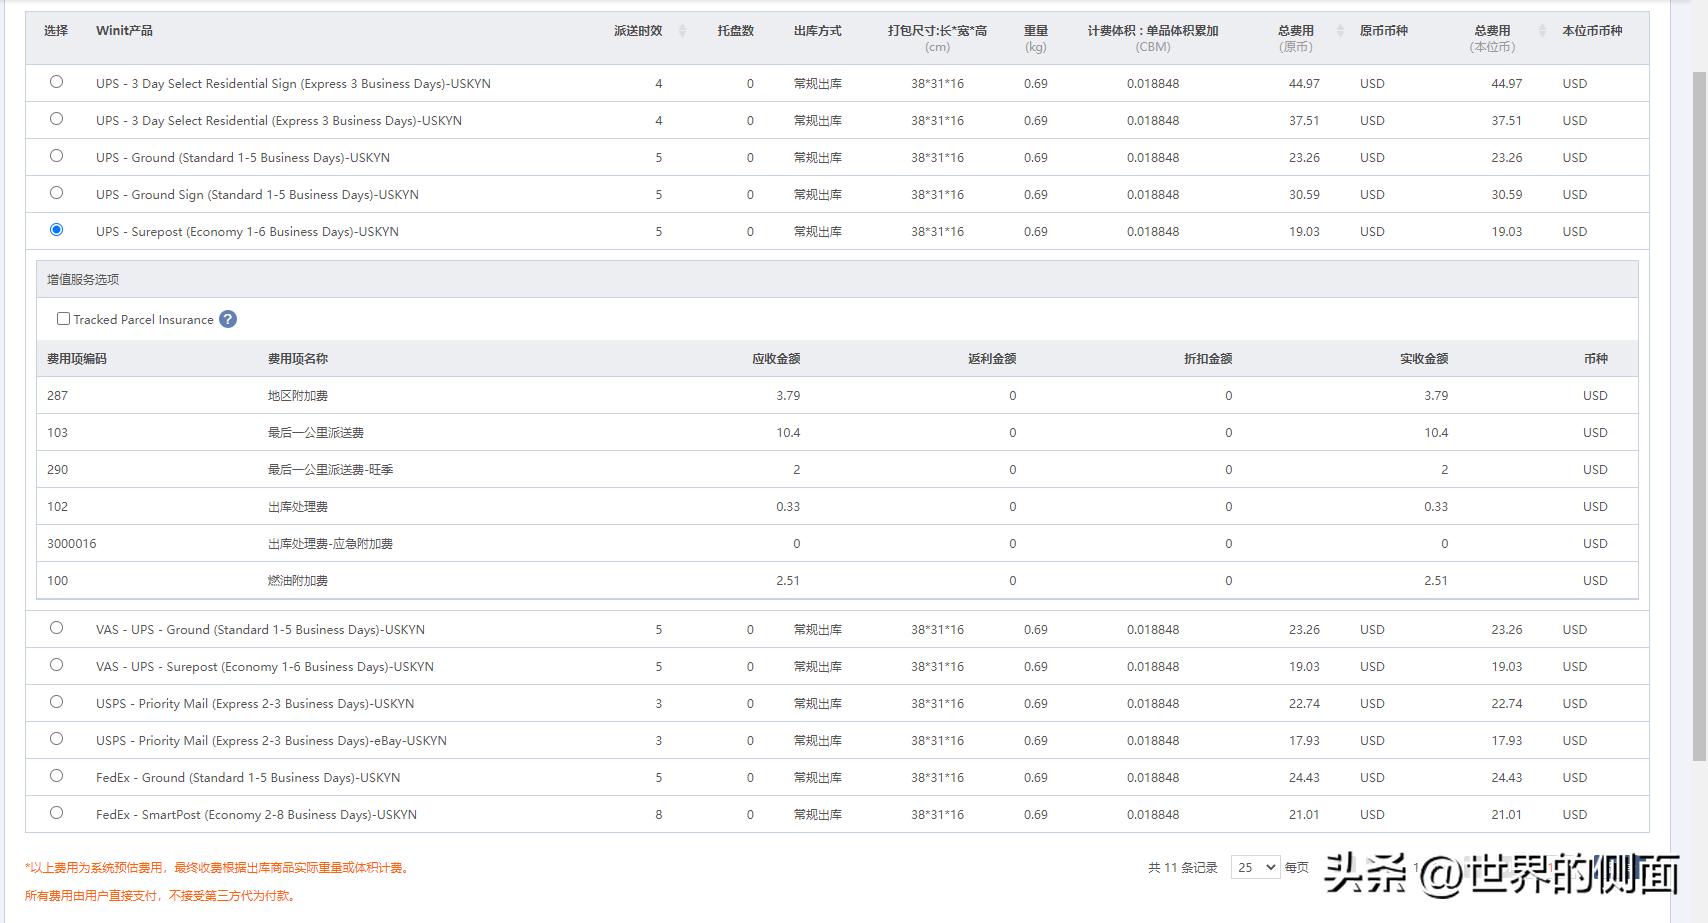Click the sort arrows on 派送时效 column
This screenshot has height=923, width=1708.
(x=682, y=31)
